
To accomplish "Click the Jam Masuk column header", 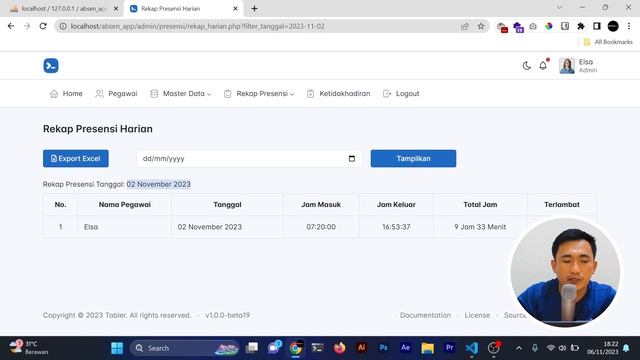I will 321,204.
